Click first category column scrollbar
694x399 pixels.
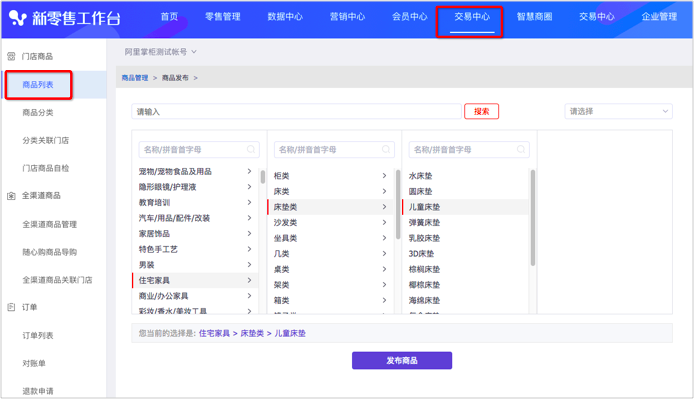tap(263, 177)
